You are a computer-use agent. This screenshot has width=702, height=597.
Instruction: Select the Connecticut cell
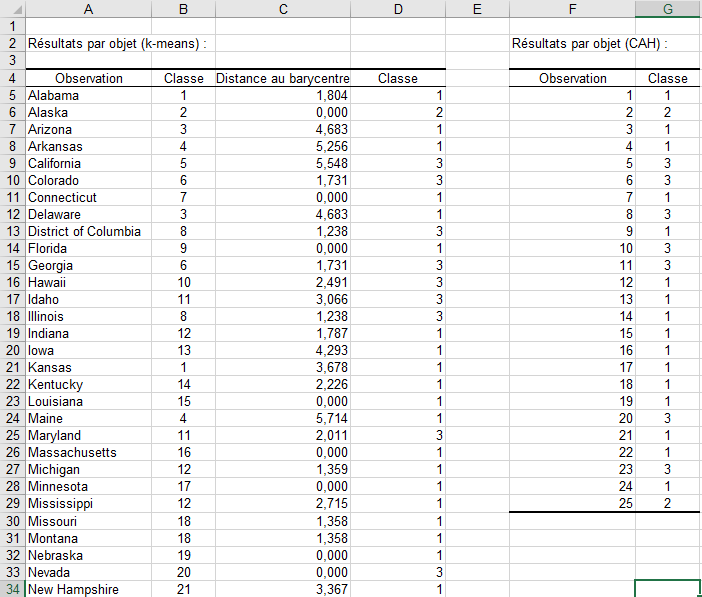89,198
